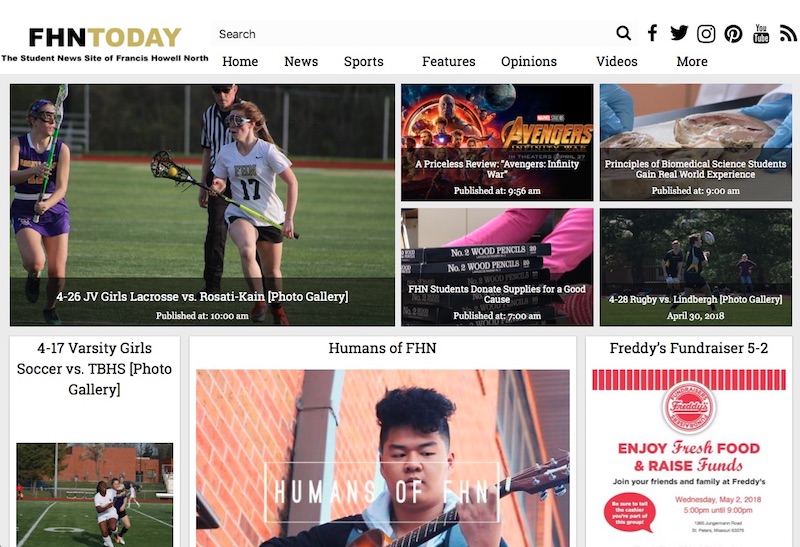
Task: Open the Pinterest icon
Action: coord(733,34)
